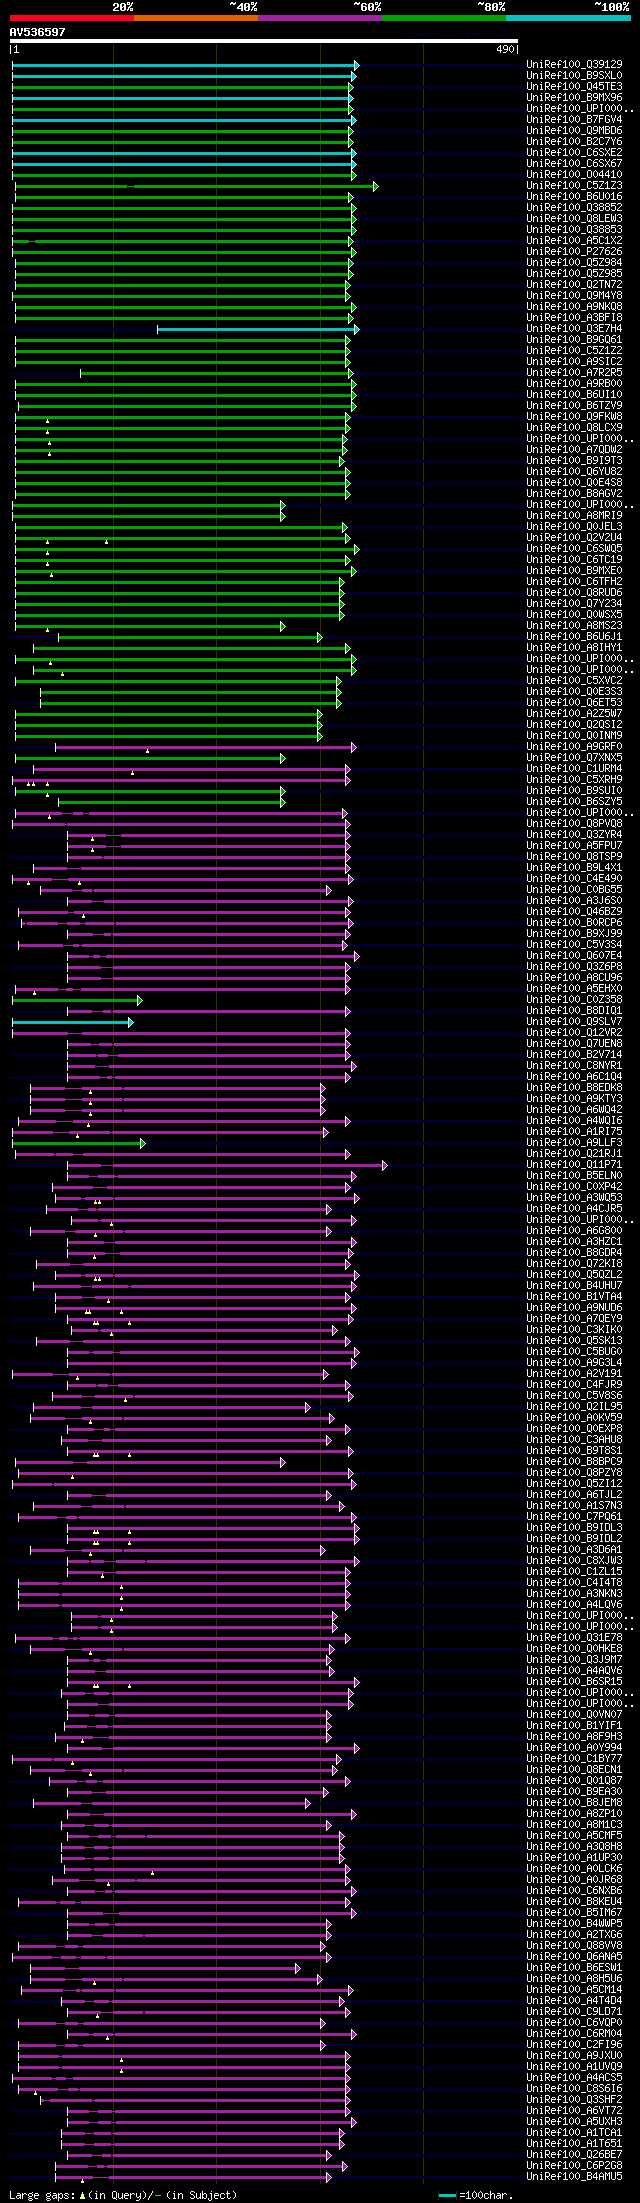Select hit UniRef100_Q0INM9
The height and width of the screenshot is (2203, 640).
point(575,736)
